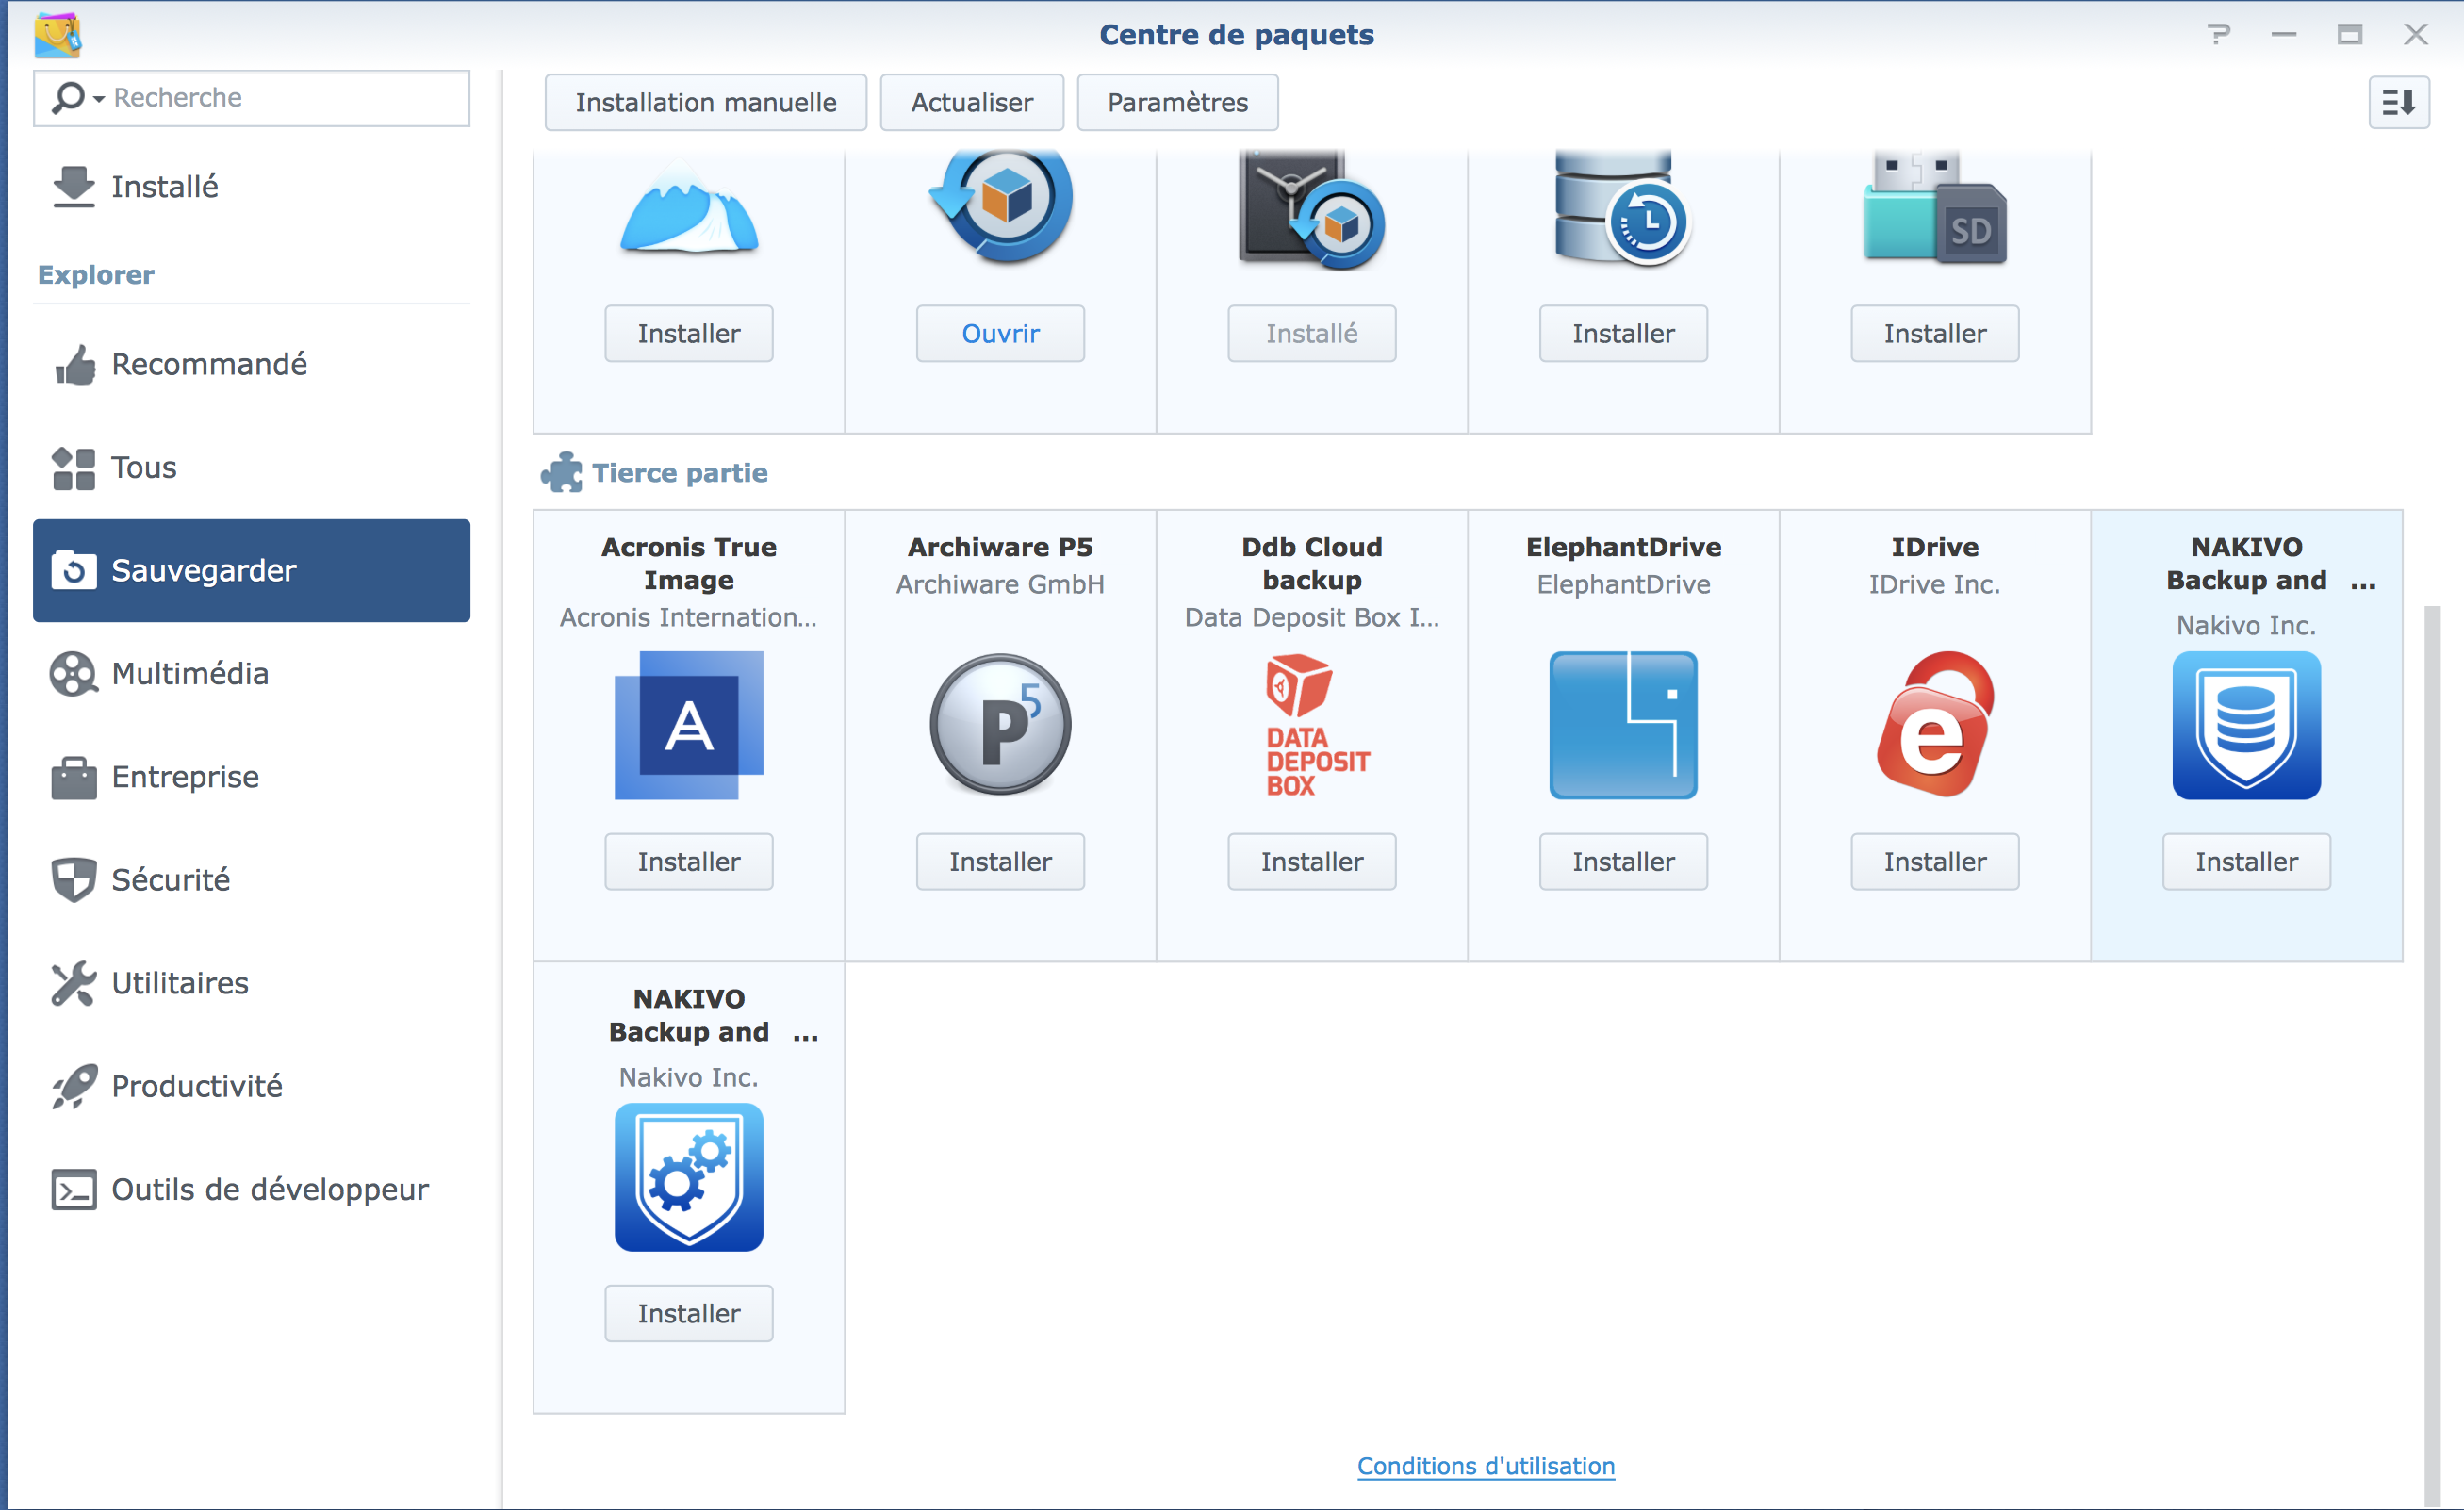Install NAKIVO with database shield icon
The height and width of the screenshot is (1510, 2464).
coord(2246,861)
